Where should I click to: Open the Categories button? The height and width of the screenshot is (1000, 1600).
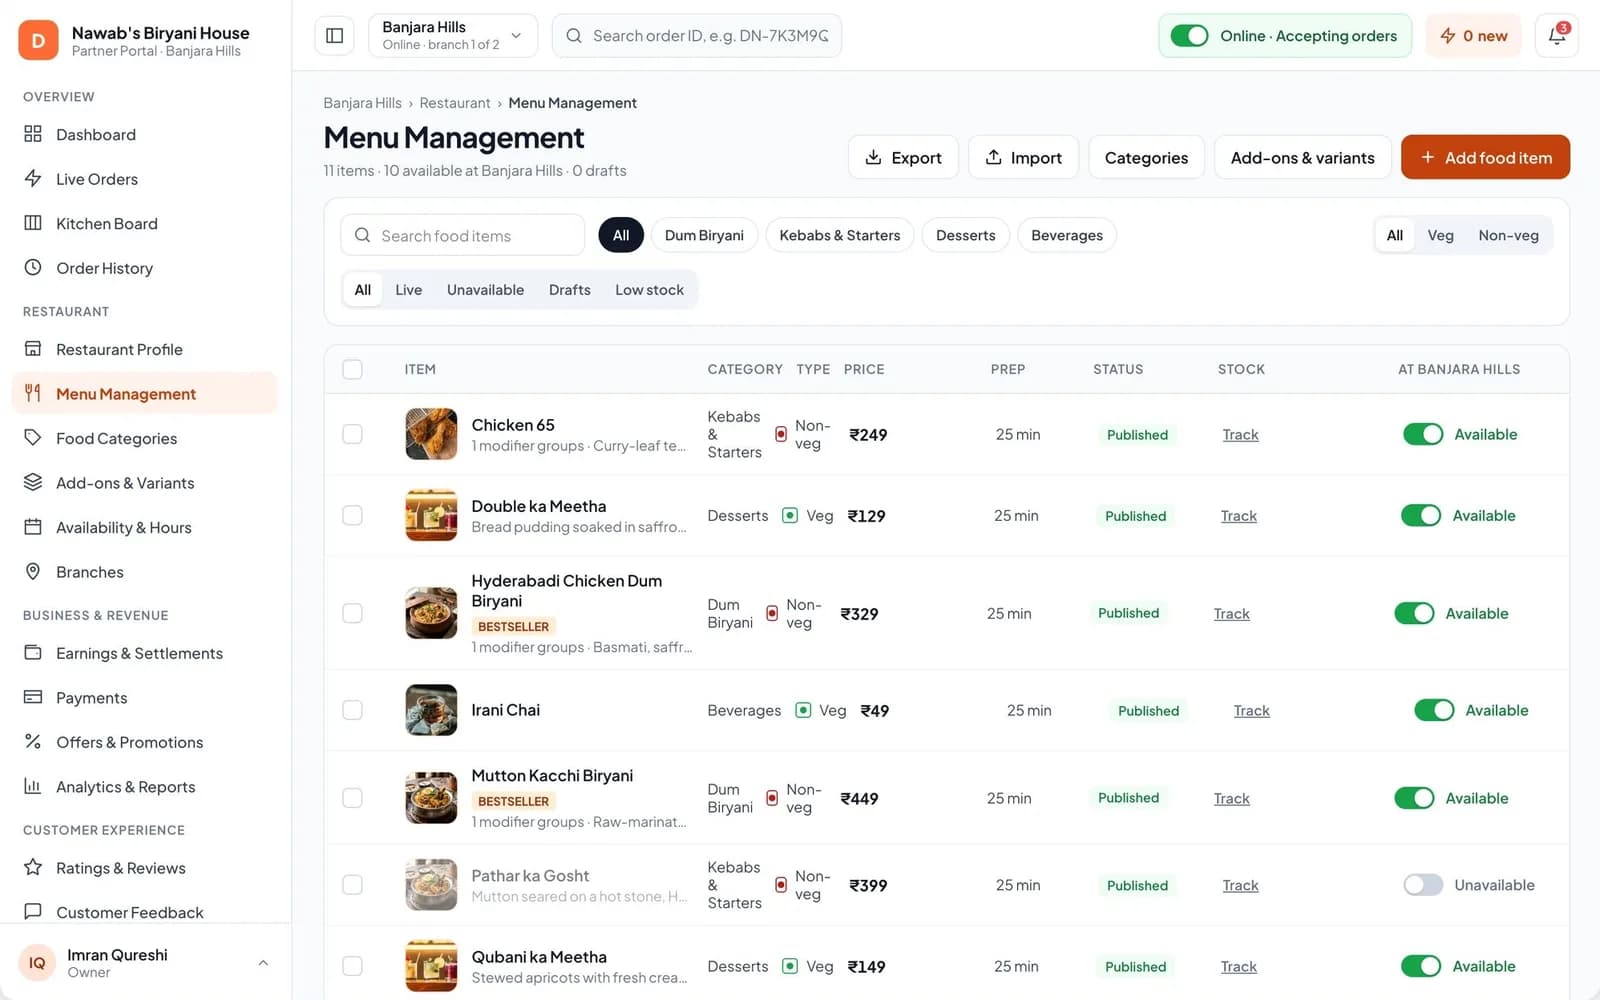pyautogui.click(x=1146, y=157)
